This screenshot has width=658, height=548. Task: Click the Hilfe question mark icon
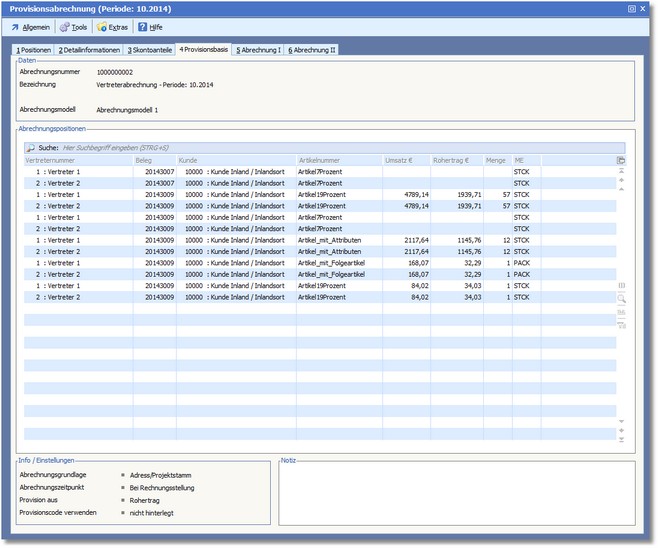click(142, 27)
